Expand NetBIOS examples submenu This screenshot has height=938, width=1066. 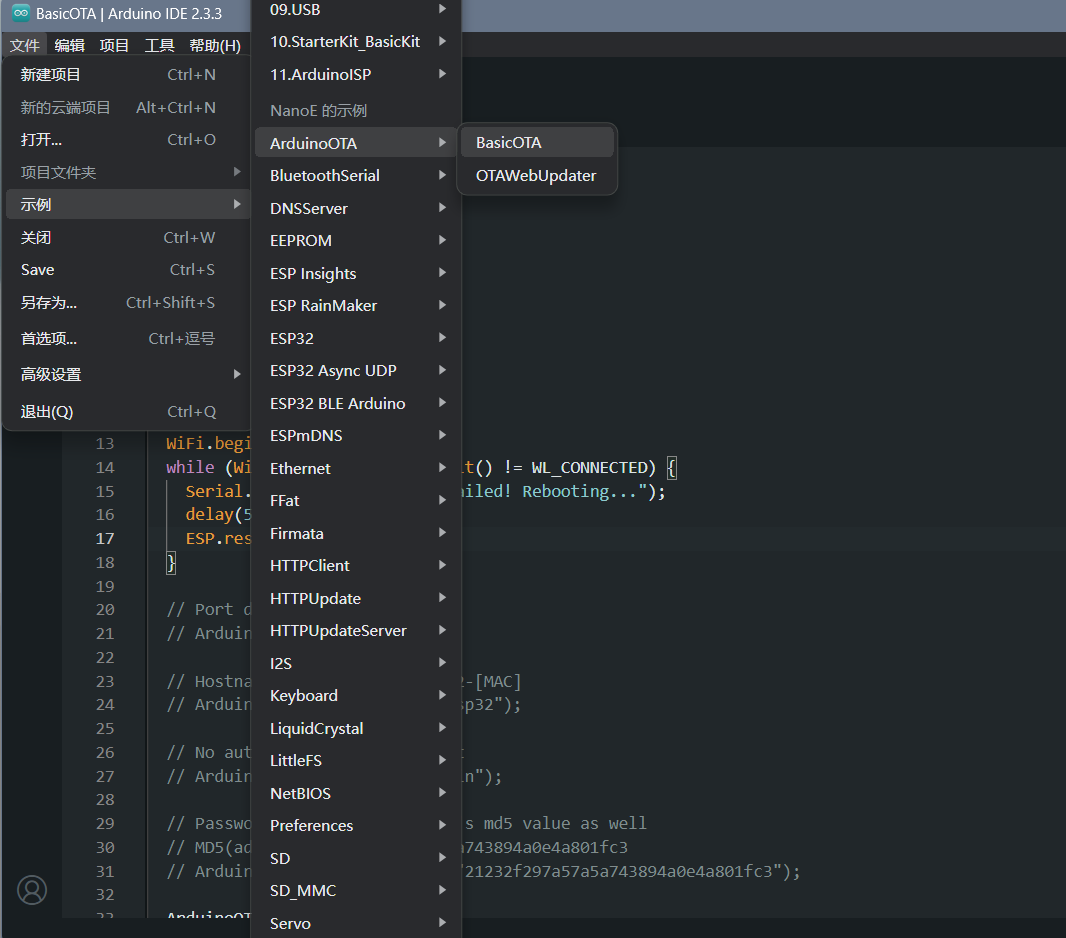[357, 793]
